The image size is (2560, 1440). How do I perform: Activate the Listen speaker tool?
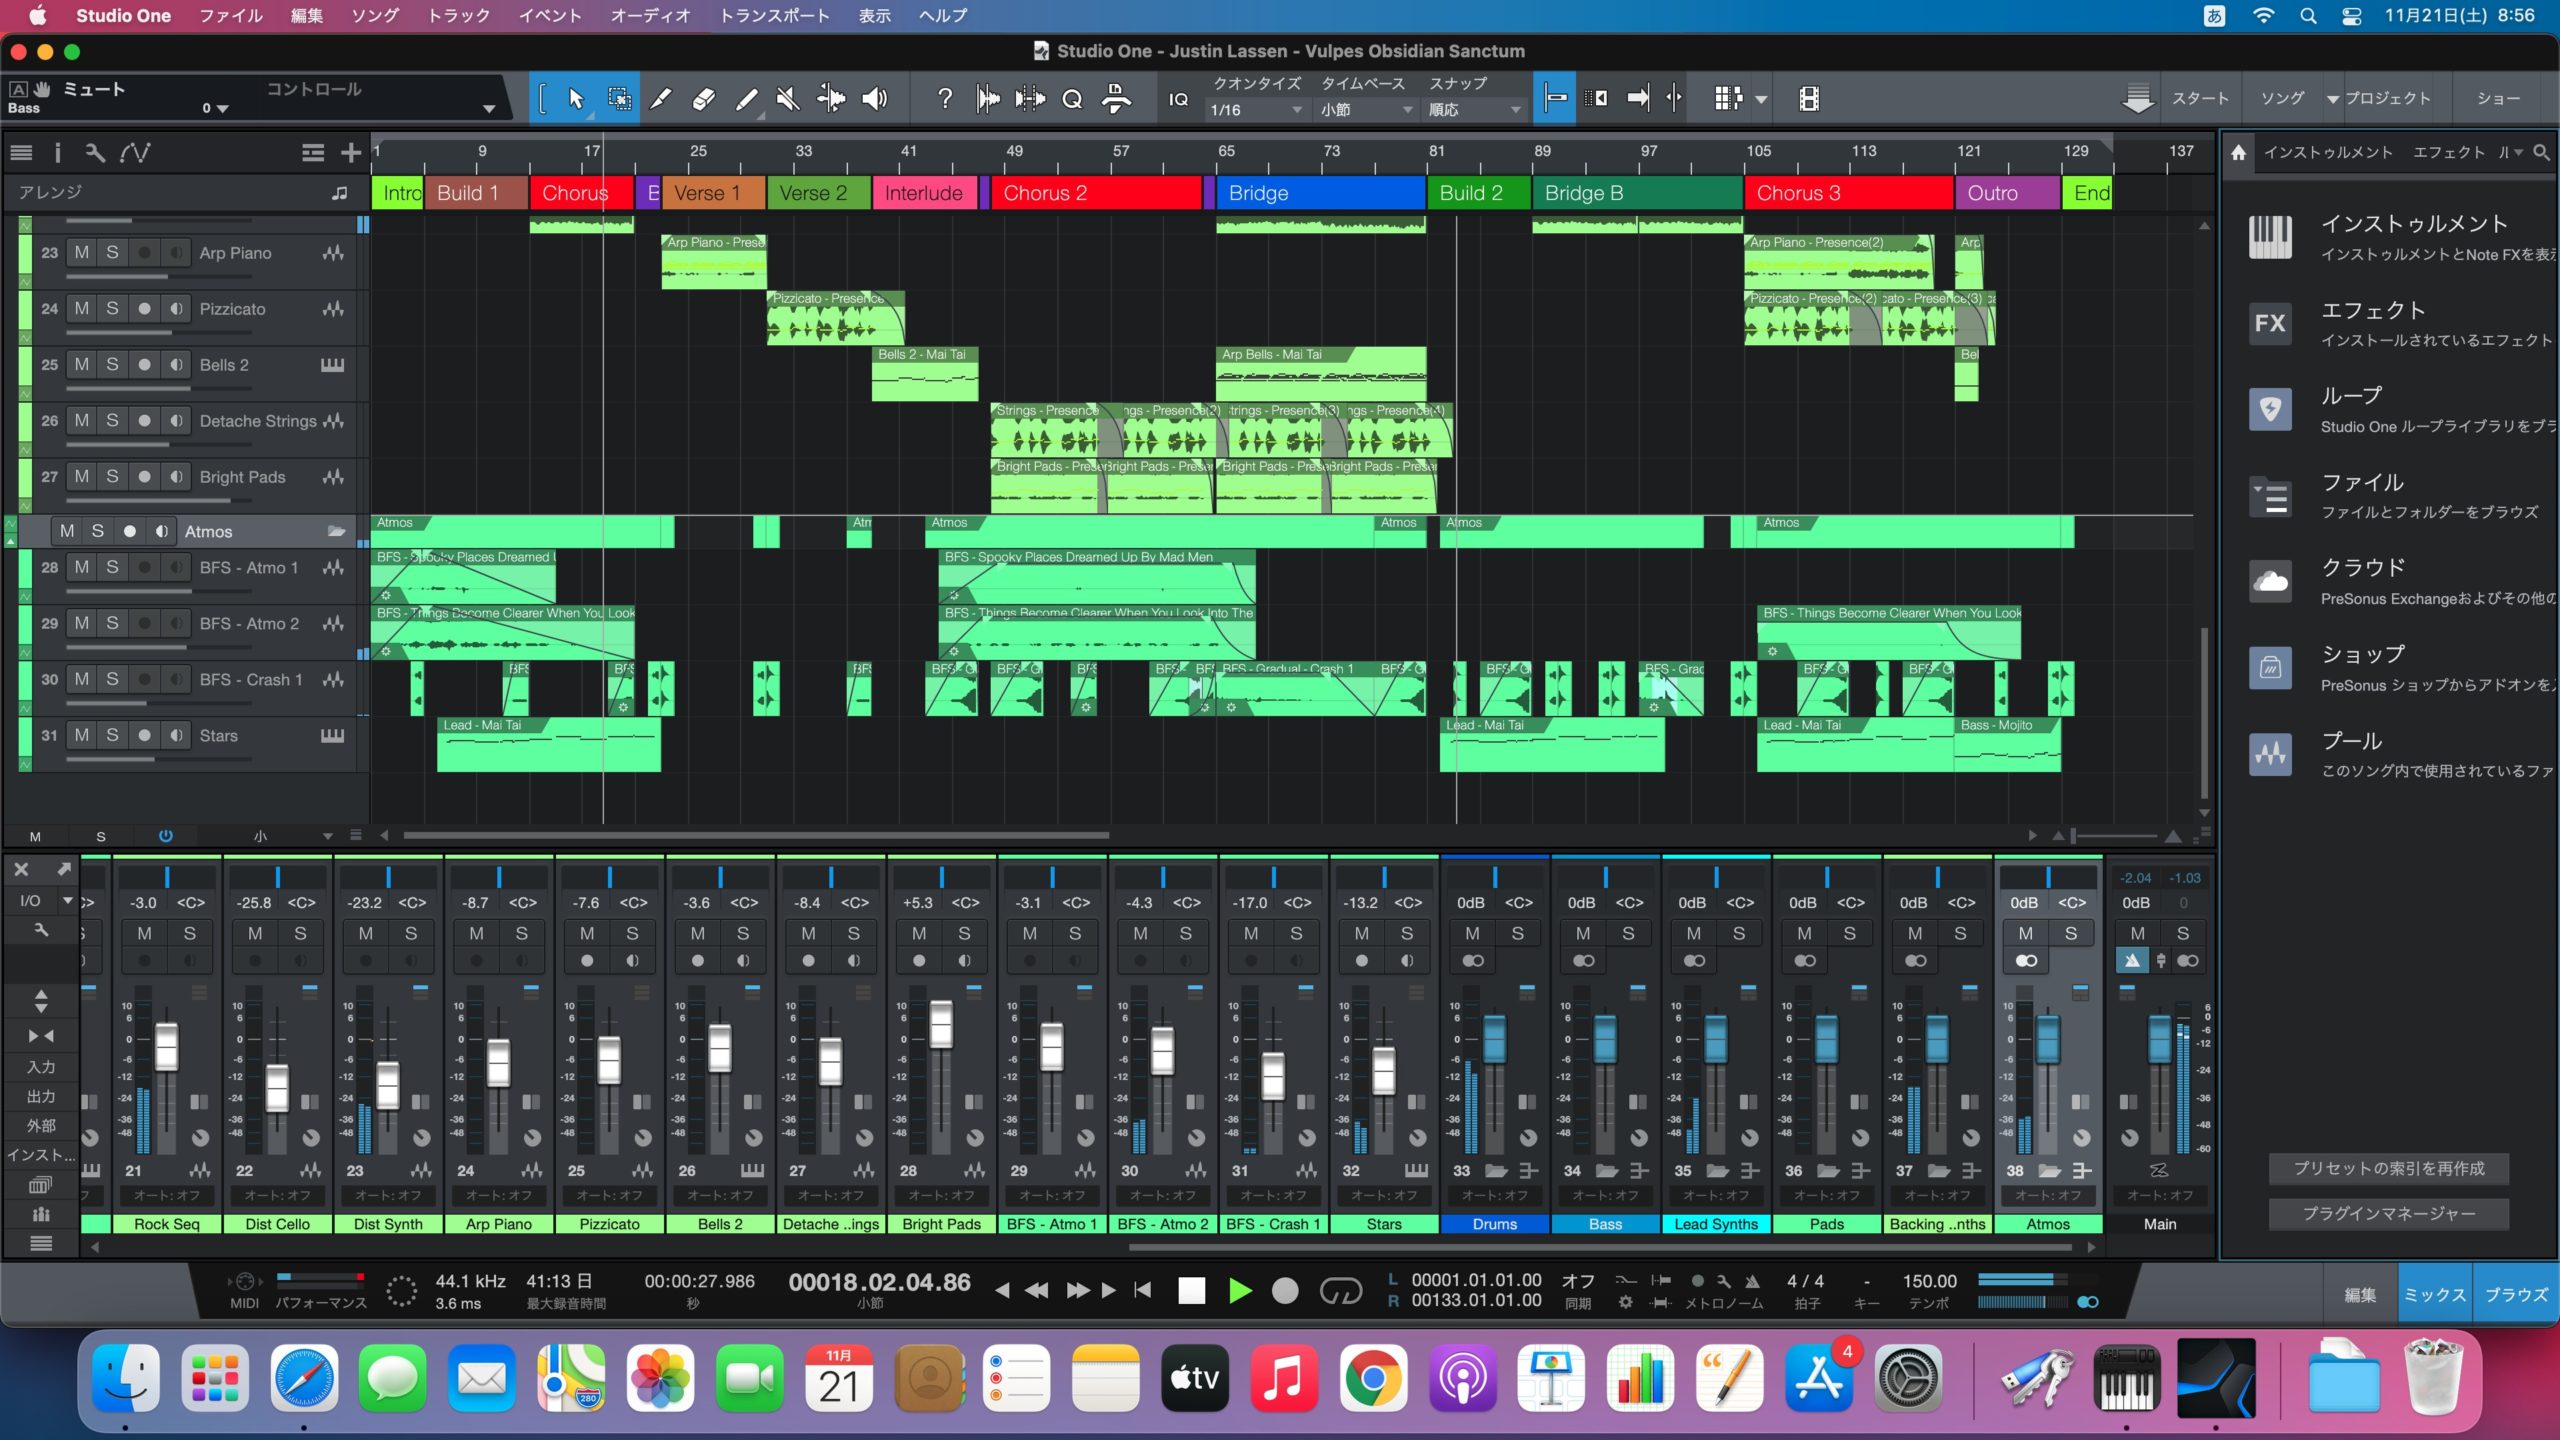(875, 98)
